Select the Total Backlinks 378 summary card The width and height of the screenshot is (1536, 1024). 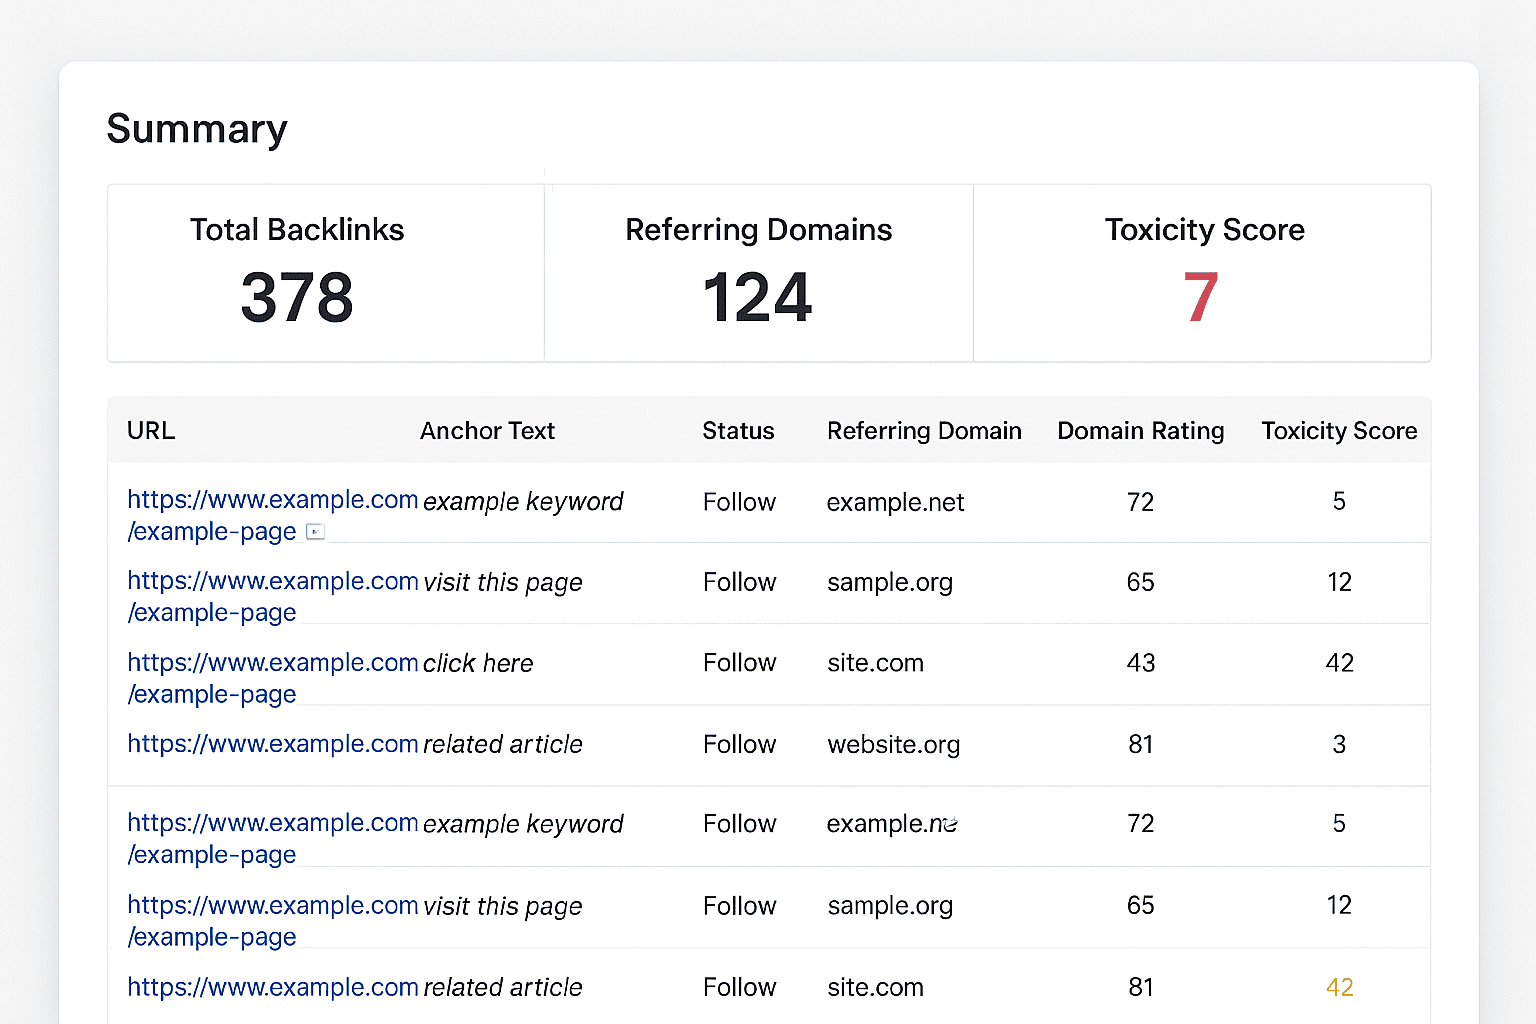click(x=326, y=273)
